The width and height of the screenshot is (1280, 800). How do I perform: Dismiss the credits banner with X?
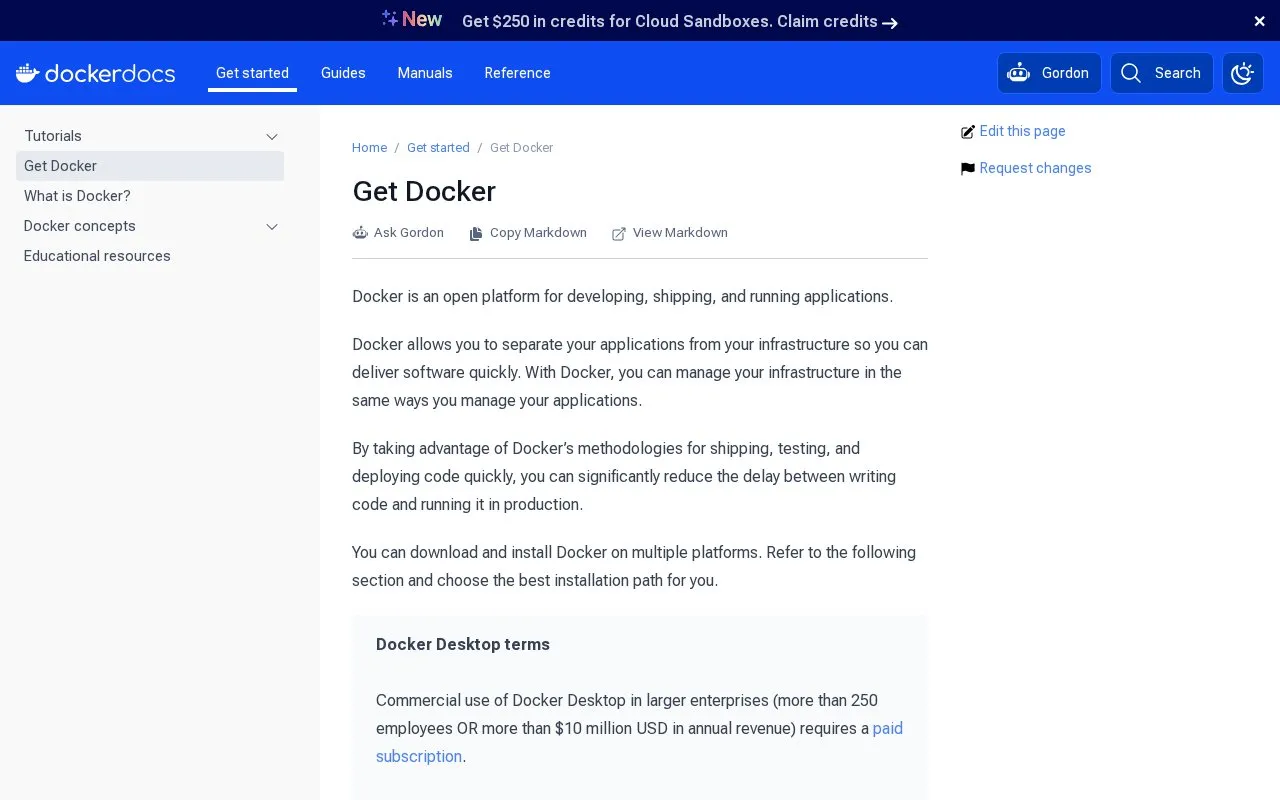click(1260, 21)
